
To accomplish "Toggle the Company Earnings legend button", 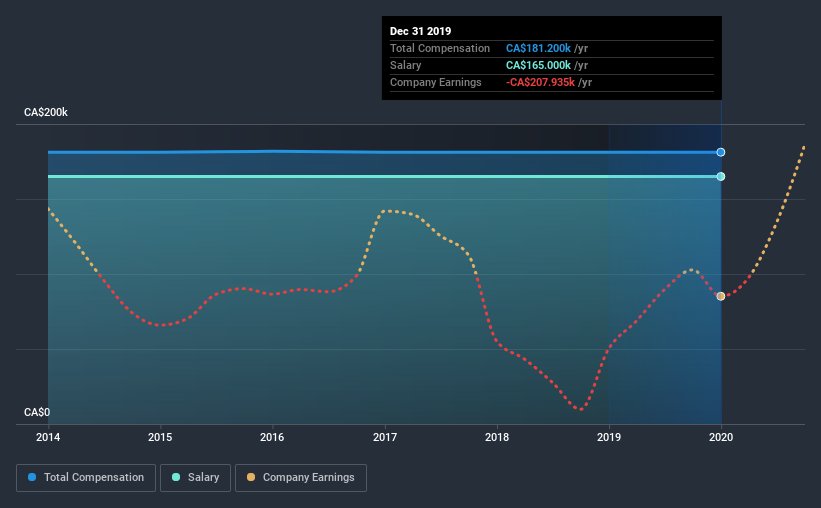I will [301, 478].
